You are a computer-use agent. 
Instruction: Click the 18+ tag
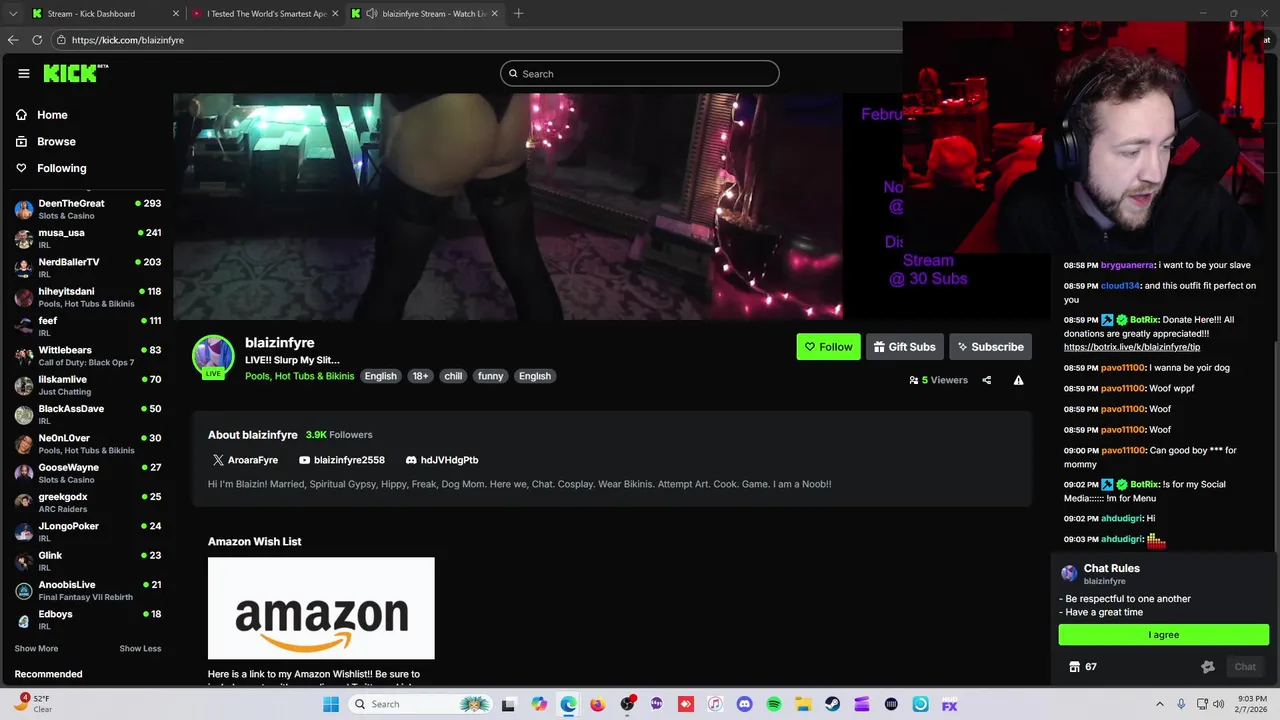pos(420,376)
